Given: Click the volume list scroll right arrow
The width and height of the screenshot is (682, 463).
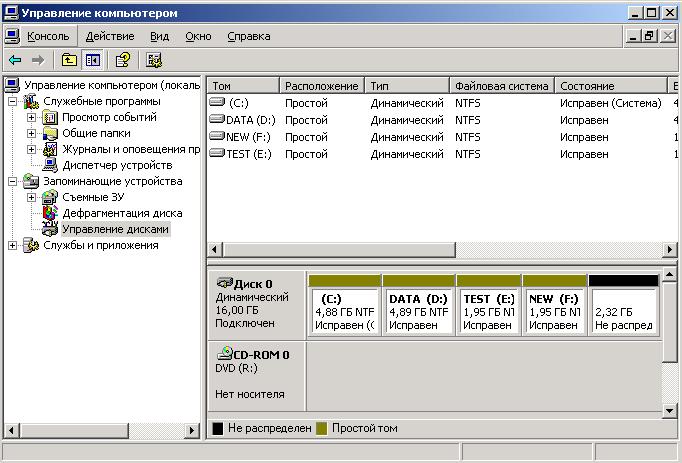Looking at the screenshot, I should (x=670, y=250).
